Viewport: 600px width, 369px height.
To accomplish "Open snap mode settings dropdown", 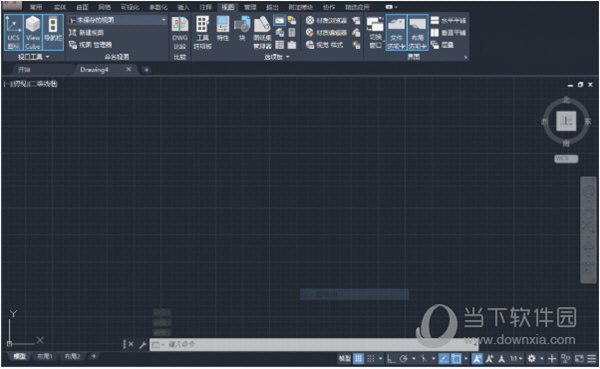I will 380,359.
